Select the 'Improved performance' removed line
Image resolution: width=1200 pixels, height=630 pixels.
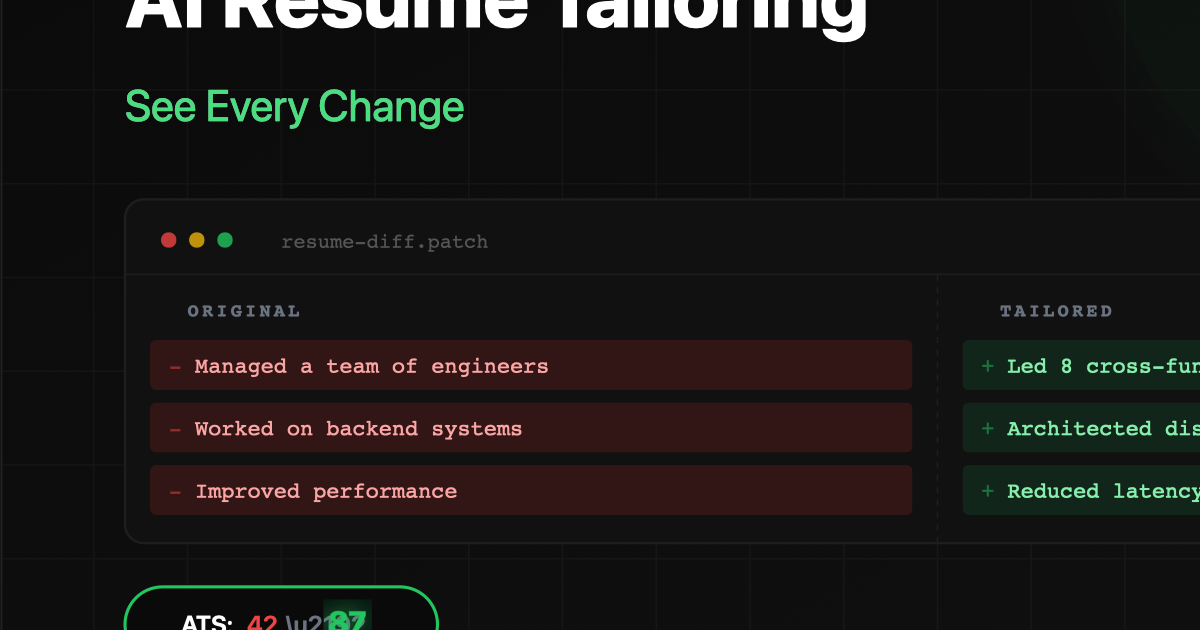[x=531, y=490]
